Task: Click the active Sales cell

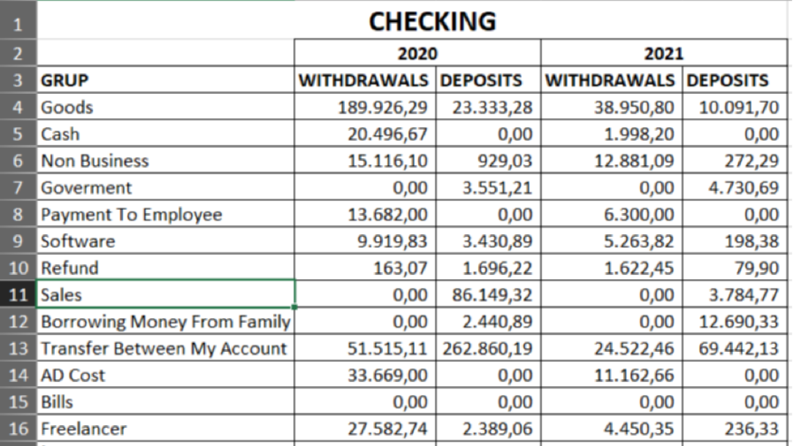Action: (165, 294)
